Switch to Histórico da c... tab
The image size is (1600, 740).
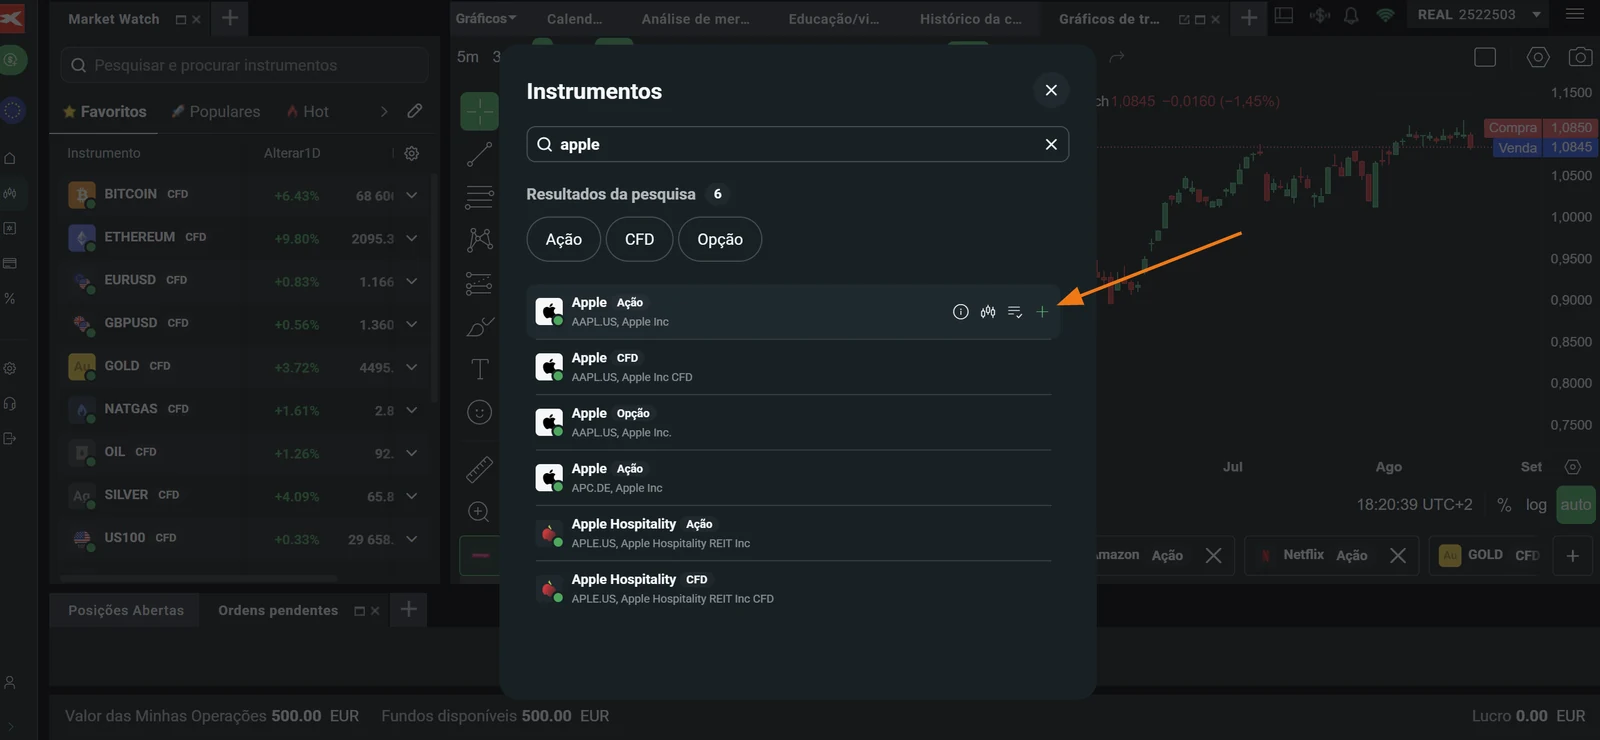click(970, 19)
